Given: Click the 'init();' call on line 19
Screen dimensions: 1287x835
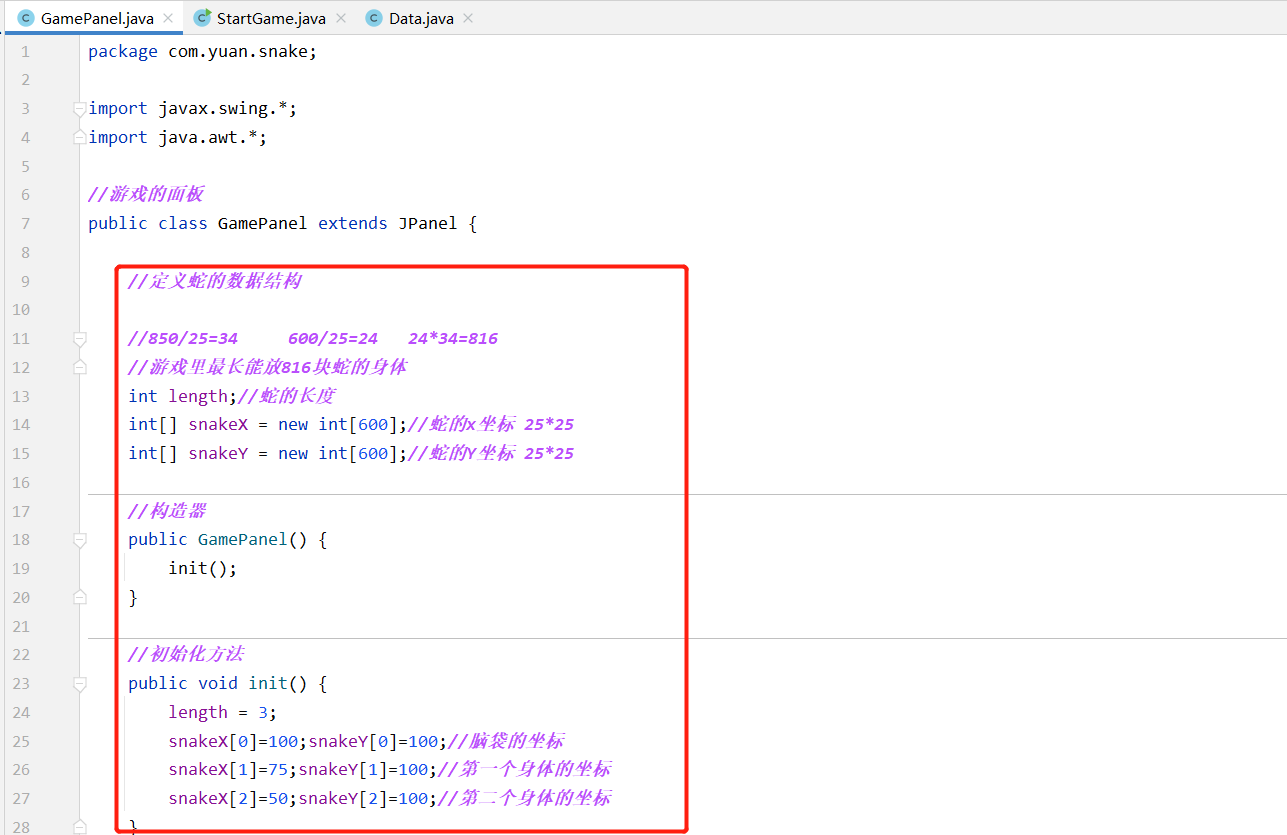Looking at the screenshot, I should tap(203, 568).
